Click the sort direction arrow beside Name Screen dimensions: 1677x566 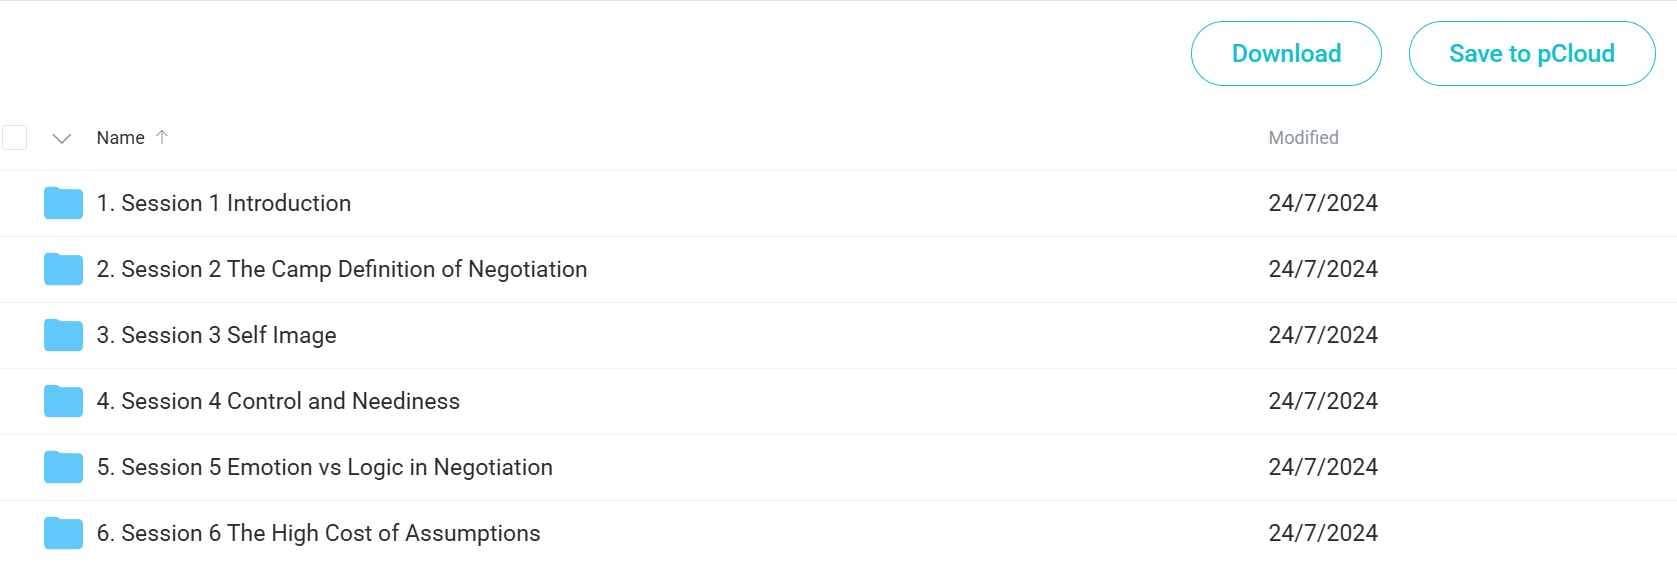point(162,137)
